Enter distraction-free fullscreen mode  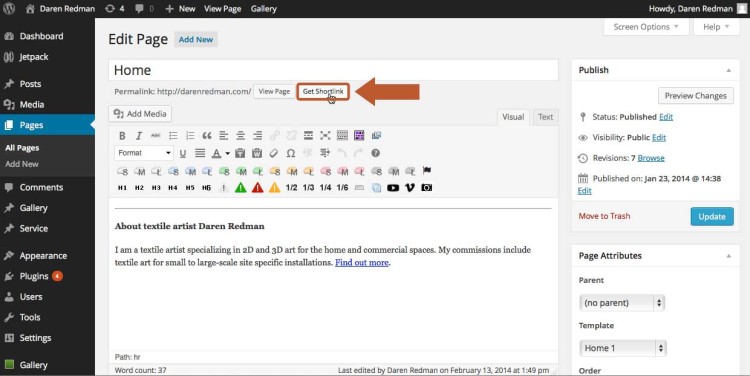point(325,136)
